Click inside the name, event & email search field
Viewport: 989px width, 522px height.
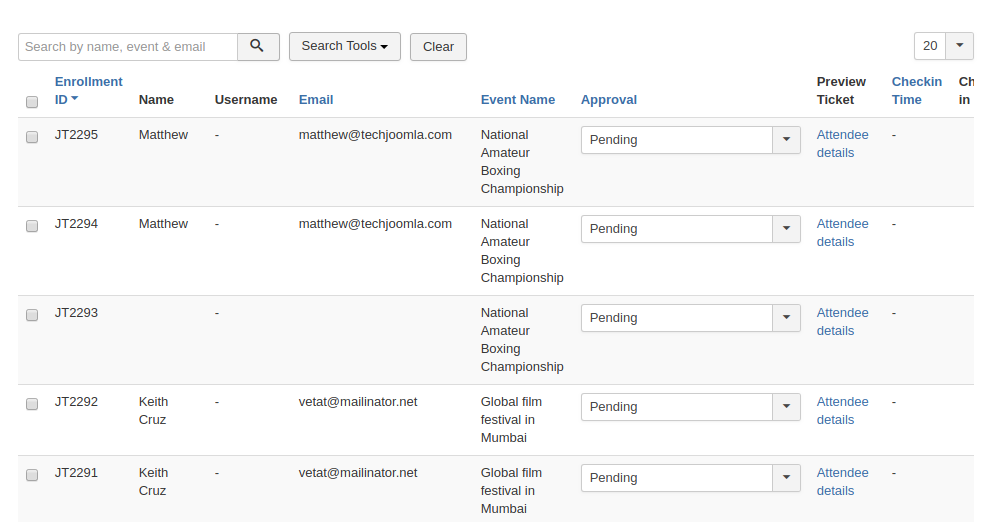click(128, 47)
